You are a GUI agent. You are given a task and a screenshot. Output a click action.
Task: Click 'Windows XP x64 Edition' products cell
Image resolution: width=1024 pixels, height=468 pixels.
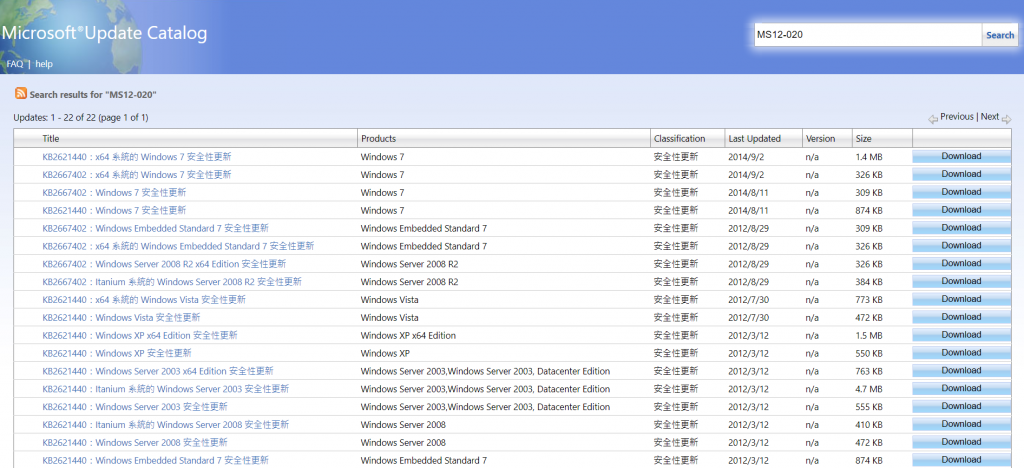(x=408, y=335)
